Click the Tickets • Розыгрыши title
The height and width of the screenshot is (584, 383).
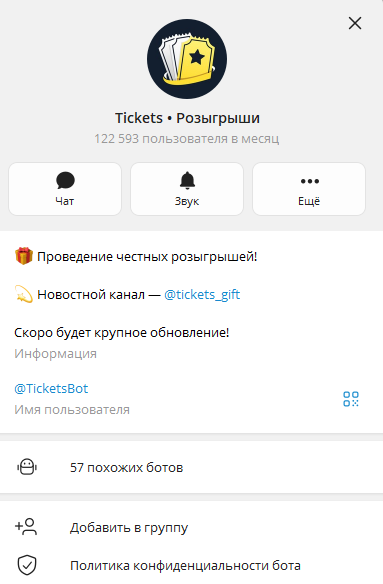(187, 118)
